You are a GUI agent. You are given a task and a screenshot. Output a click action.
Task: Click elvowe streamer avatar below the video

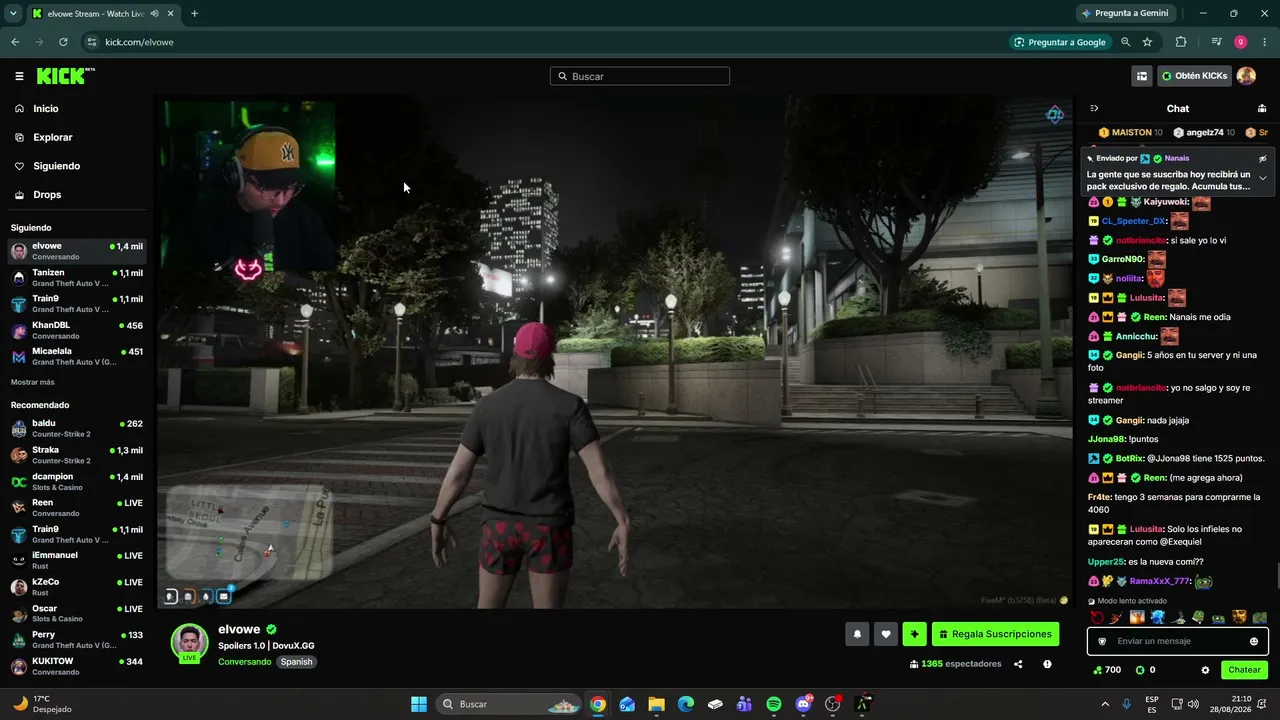[190, 643]
